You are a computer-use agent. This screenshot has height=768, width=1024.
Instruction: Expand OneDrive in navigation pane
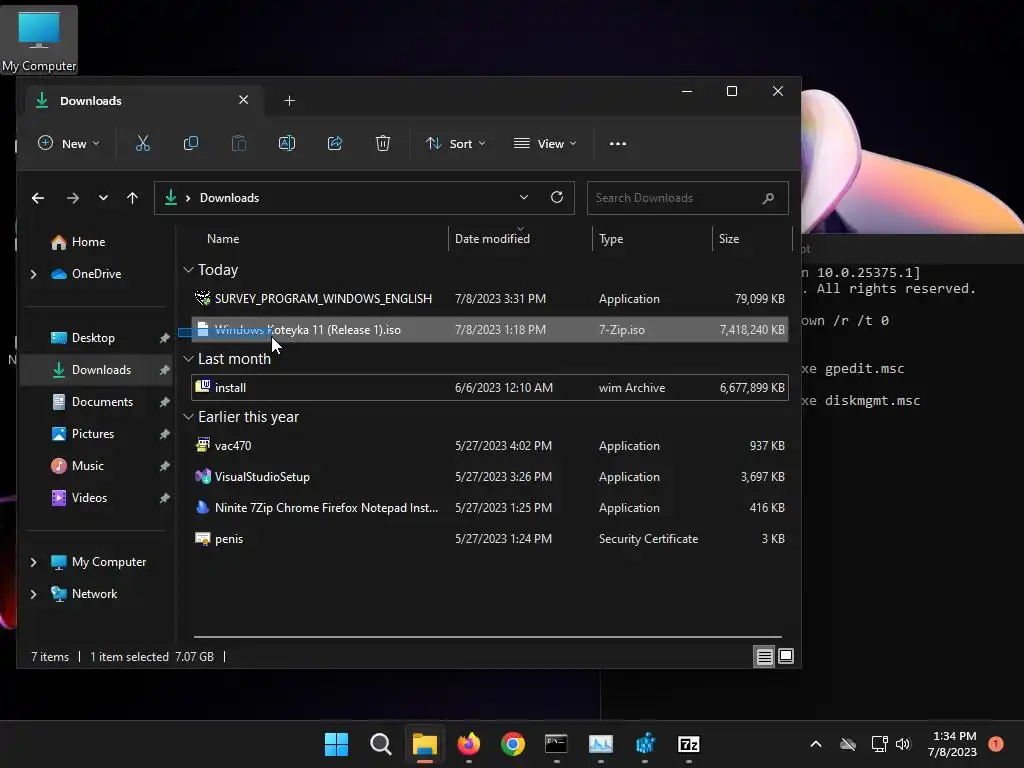[x=33, y=274]
